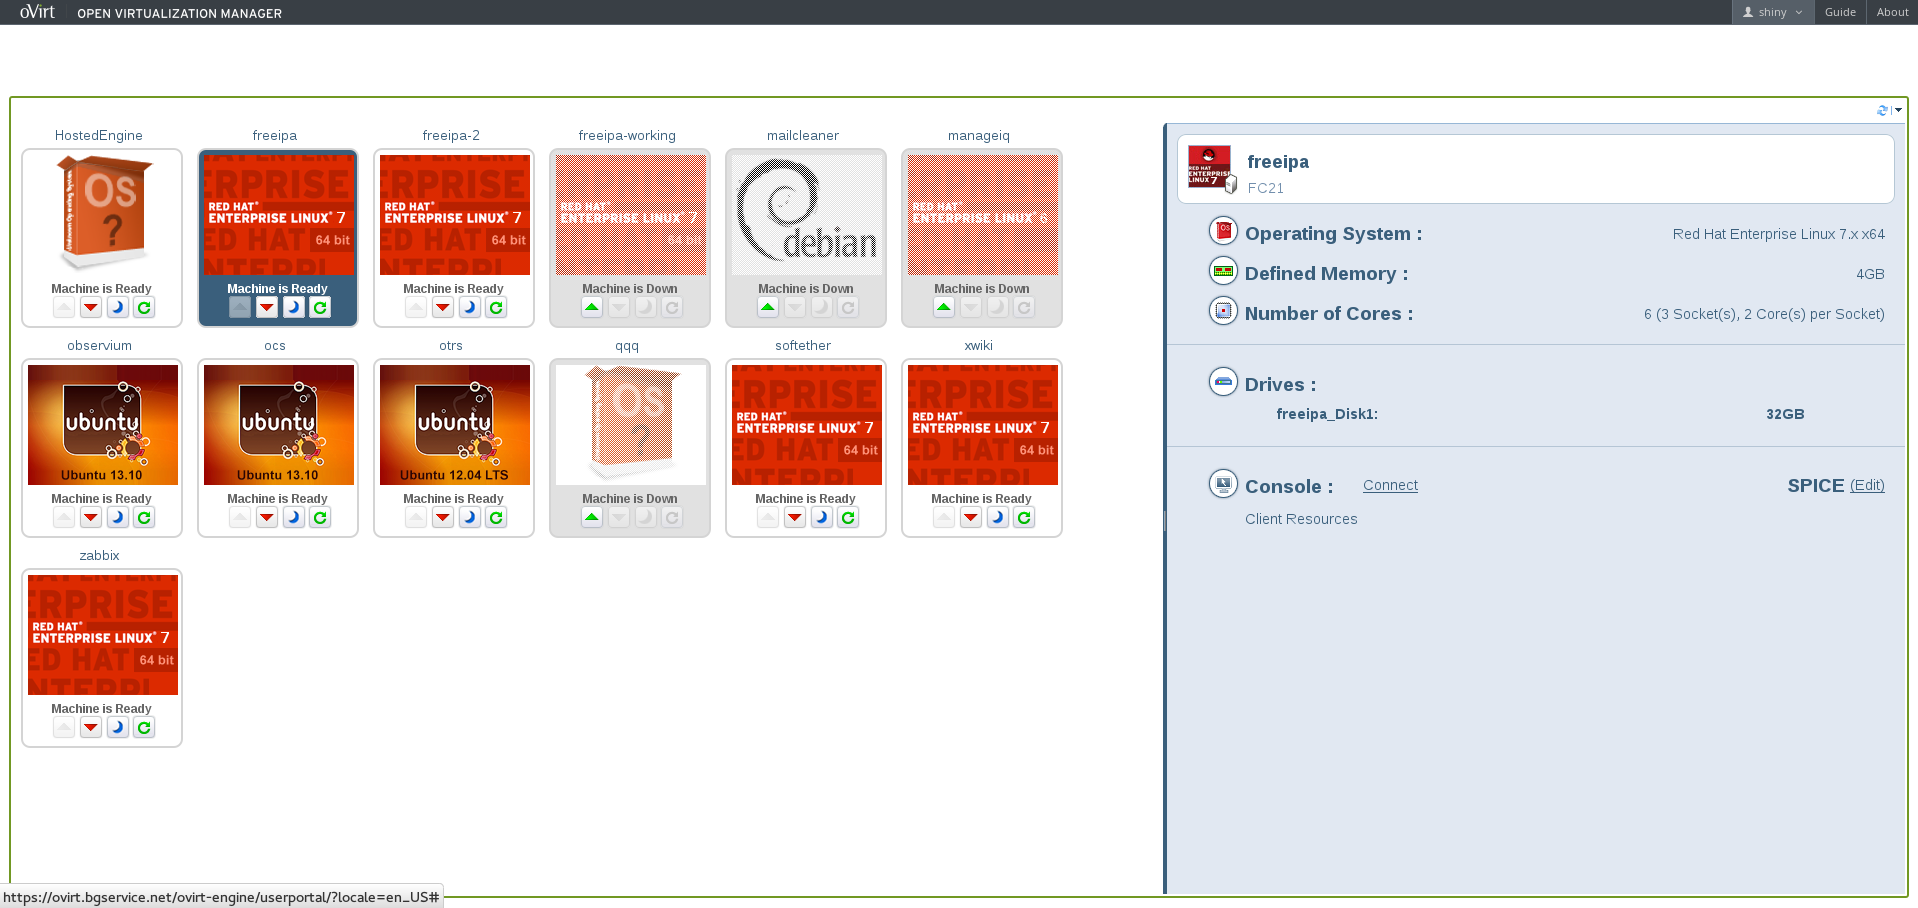
Task: Open the About menu item
Action: 1892,12
